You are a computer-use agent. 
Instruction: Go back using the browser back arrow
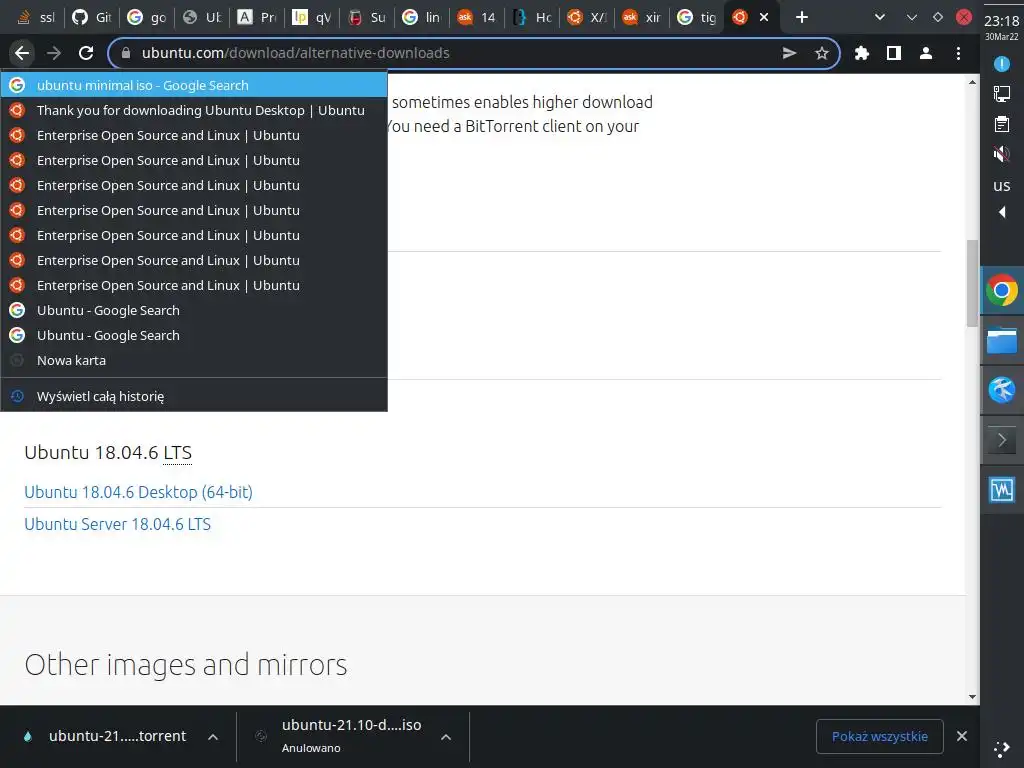22,53
